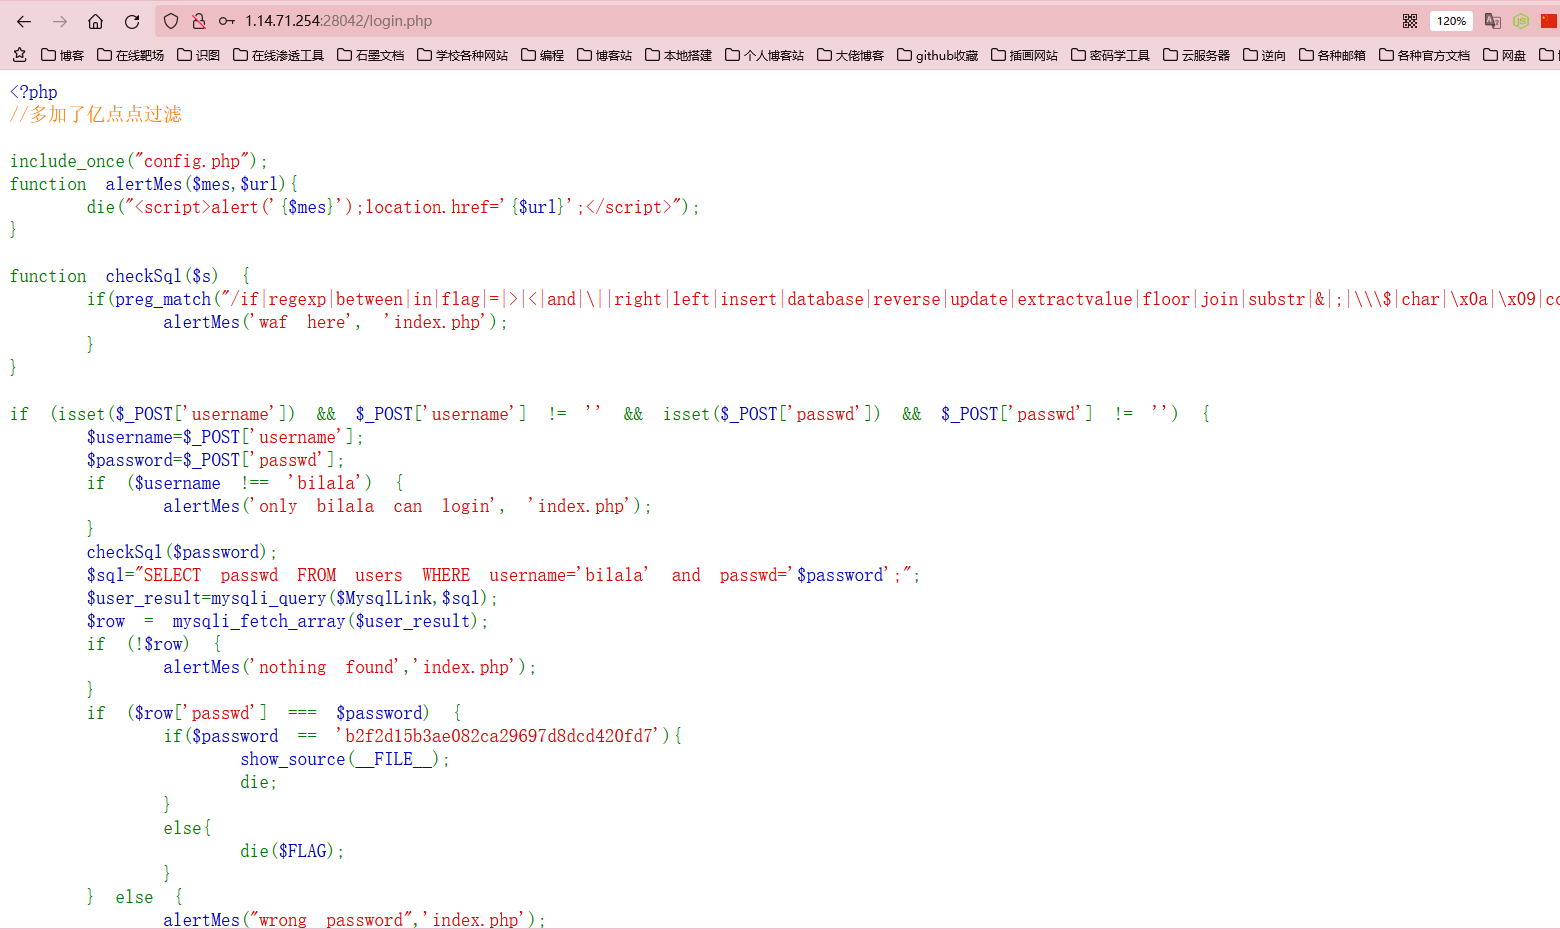Open the 博客 bookmark folder

pyautogui.click(x=62, y=55)
